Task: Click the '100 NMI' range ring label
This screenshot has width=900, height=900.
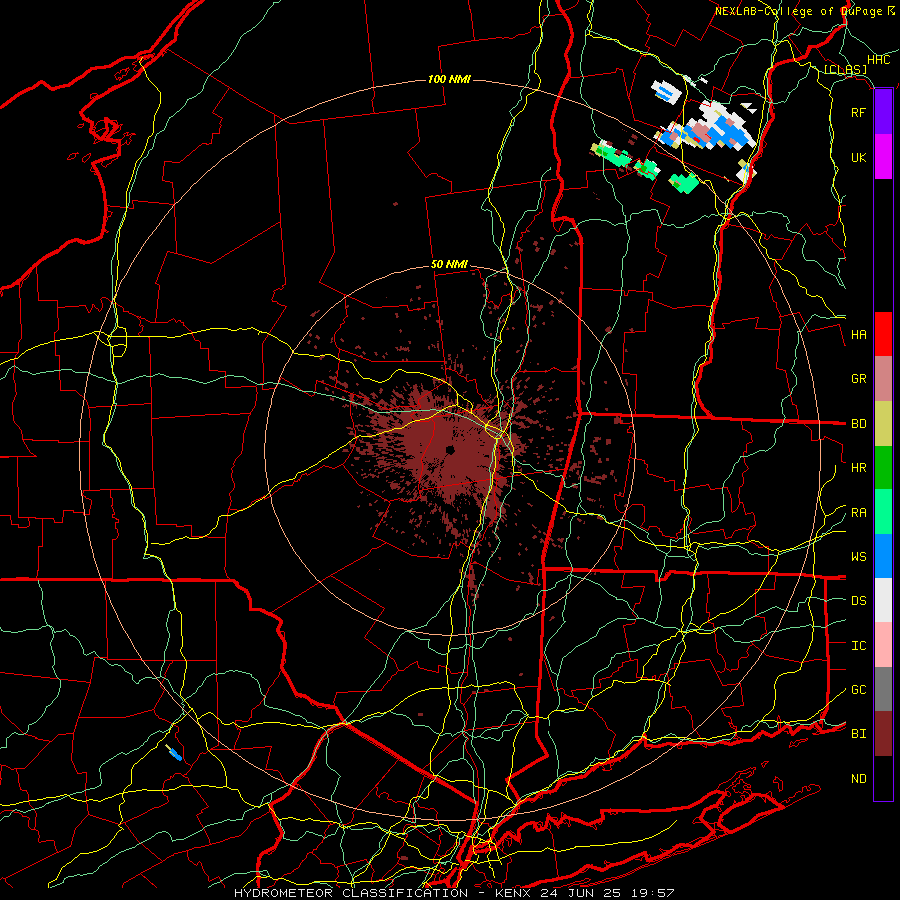Action: coord(449,79)
